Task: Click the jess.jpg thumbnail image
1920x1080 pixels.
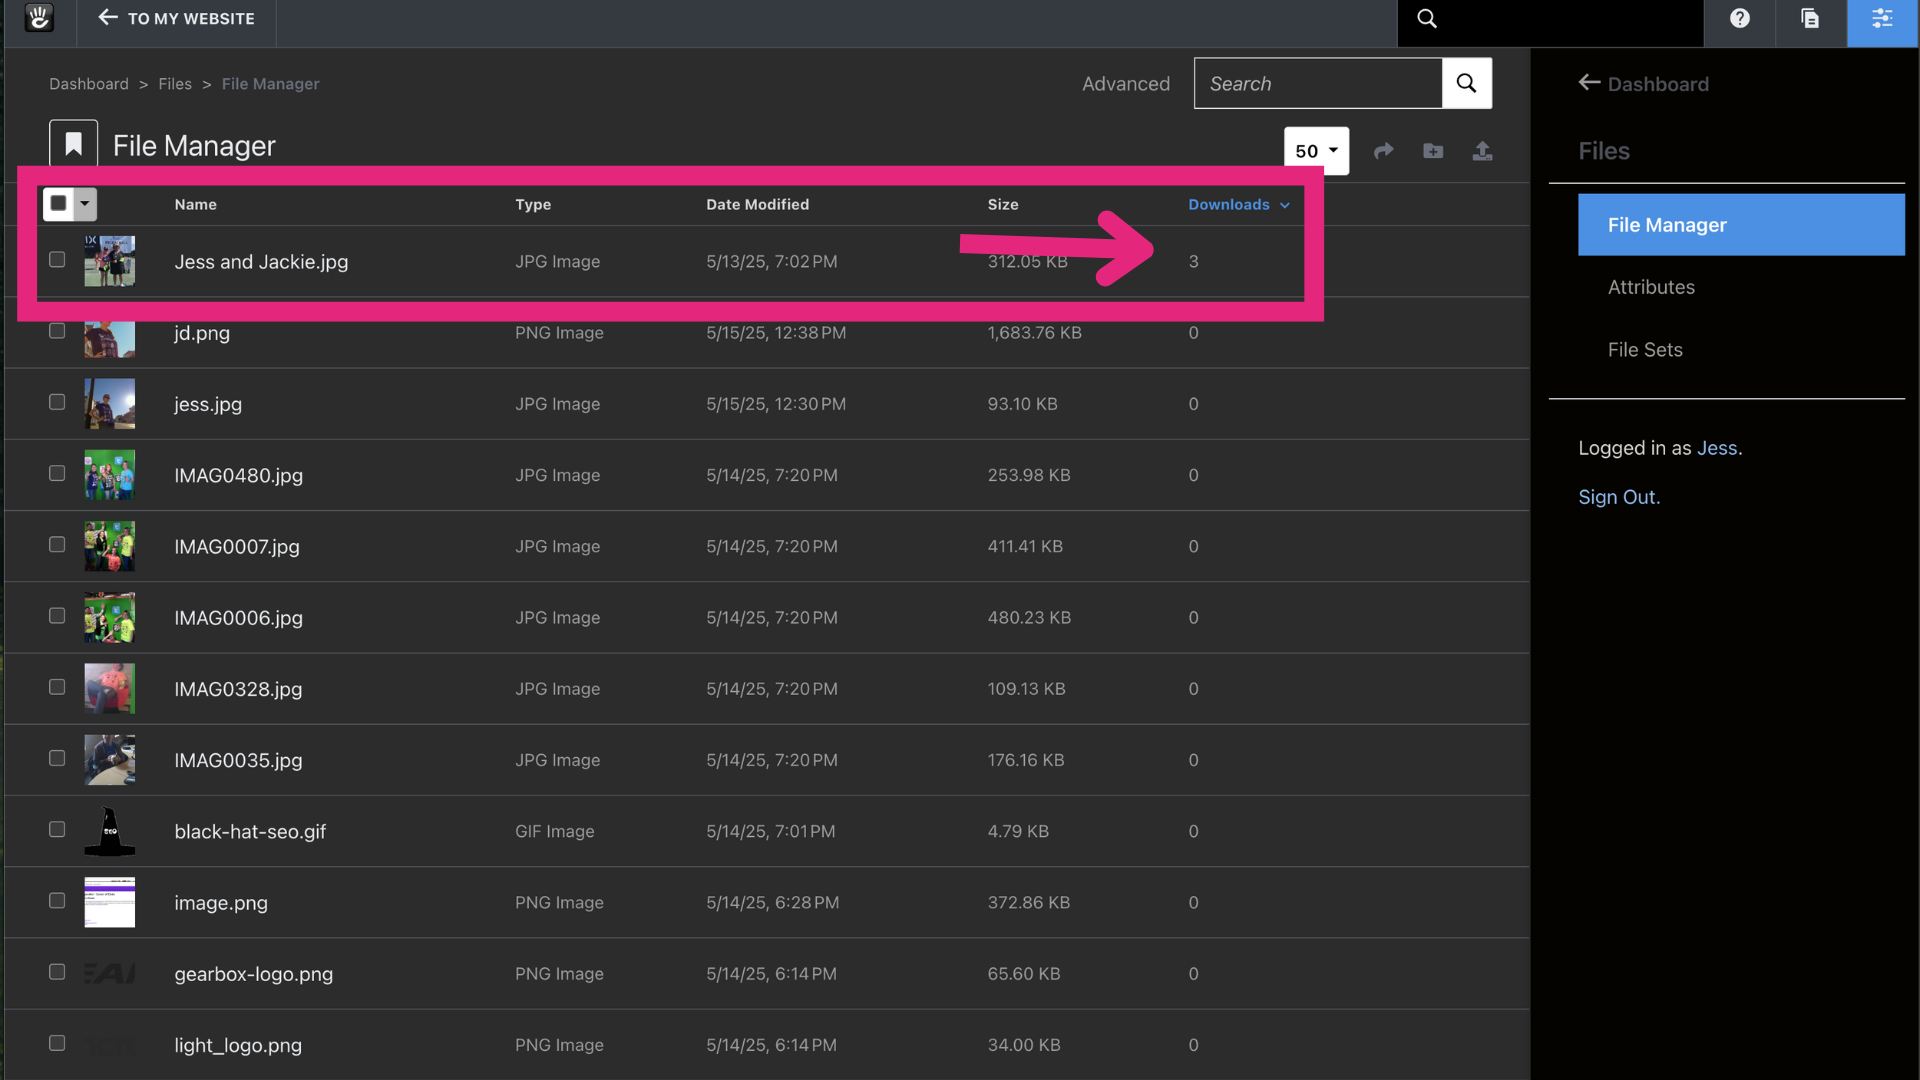Action: coord(109,404)
